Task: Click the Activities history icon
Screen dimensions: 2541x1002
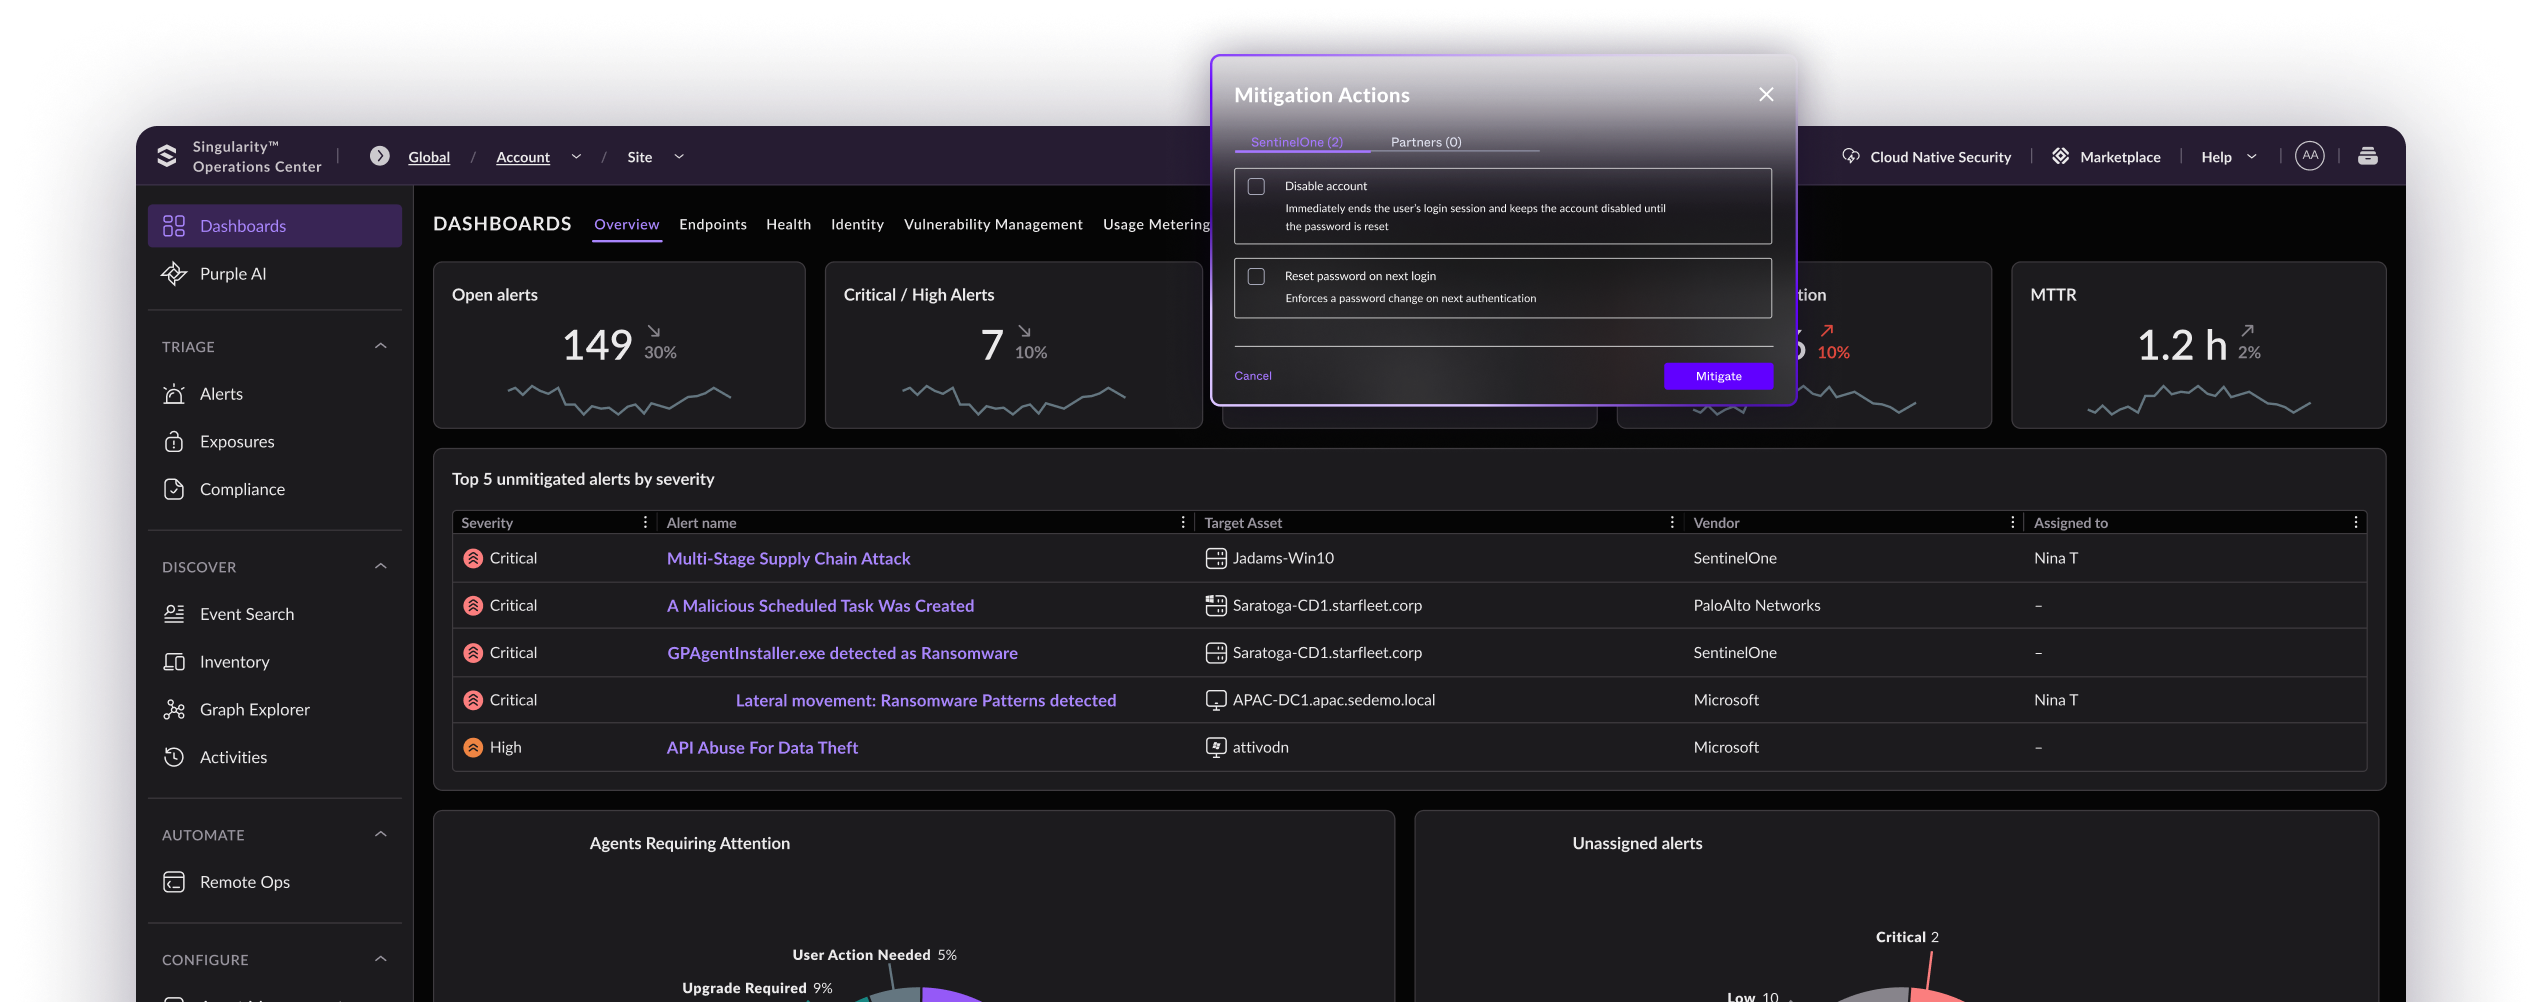Action: (x=174, y=757)
